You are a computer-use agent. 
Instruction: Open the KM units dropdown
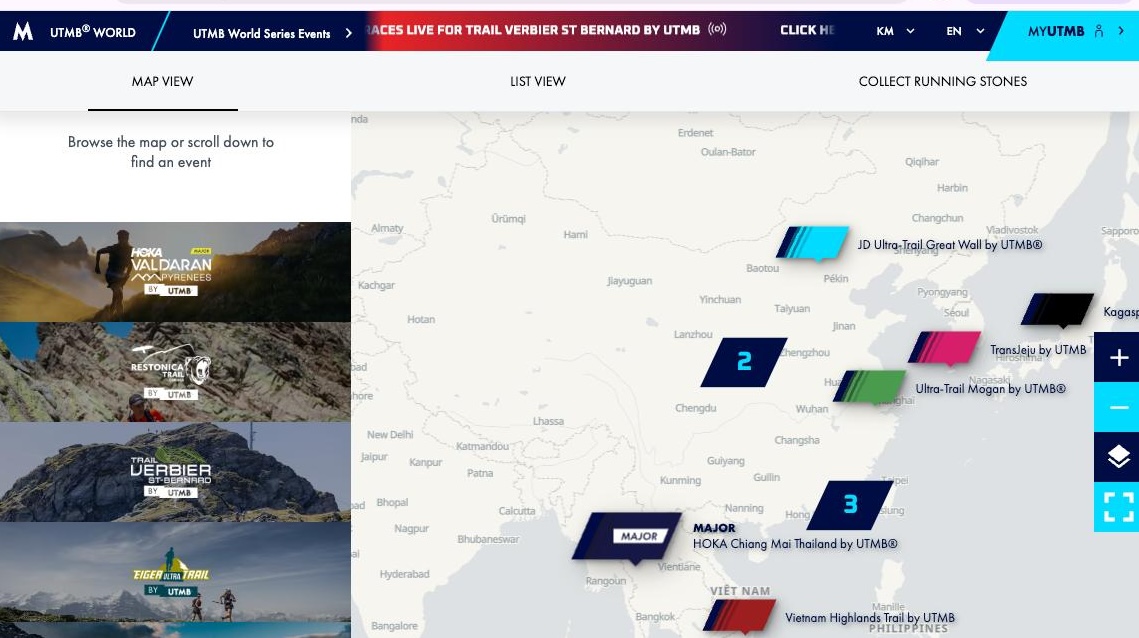pyautogui.click(x=895, y=31)
